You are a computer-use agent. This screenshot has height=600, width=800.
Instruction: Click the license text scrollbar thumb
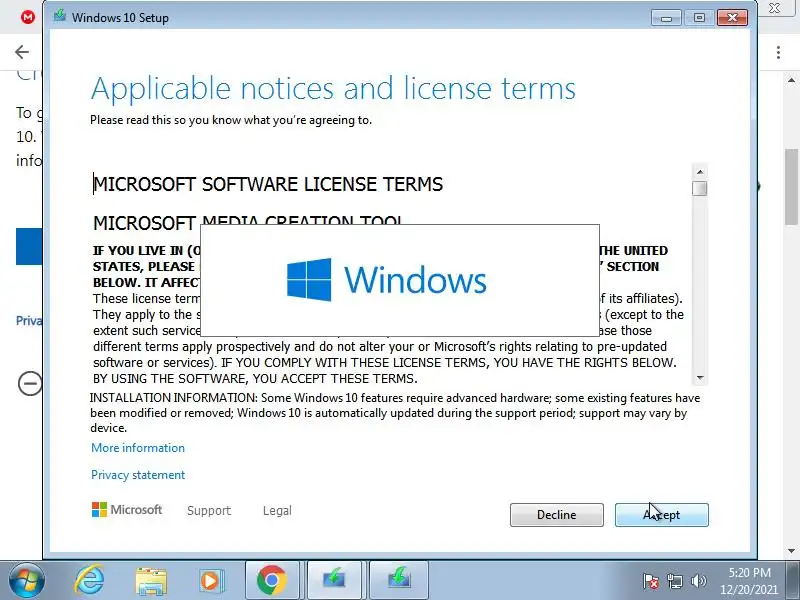700,188
